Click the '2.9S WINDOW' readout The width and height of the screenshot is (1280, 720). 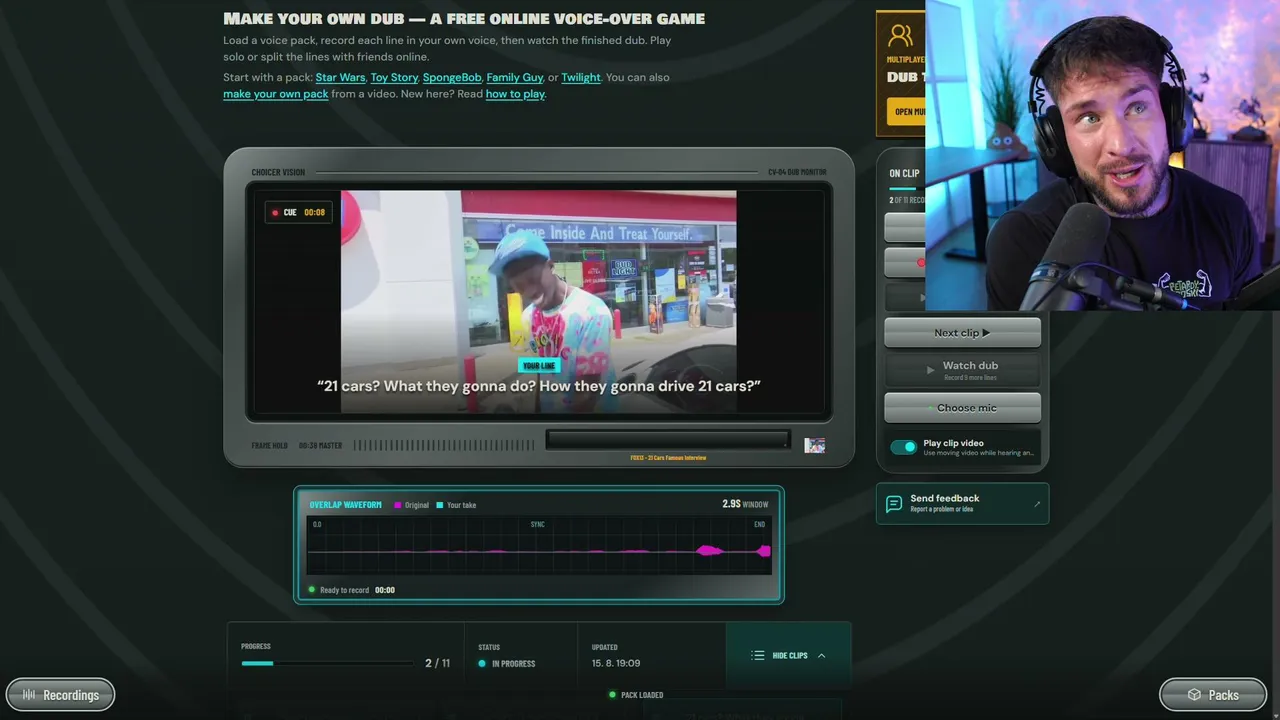[x=745, y=504]
